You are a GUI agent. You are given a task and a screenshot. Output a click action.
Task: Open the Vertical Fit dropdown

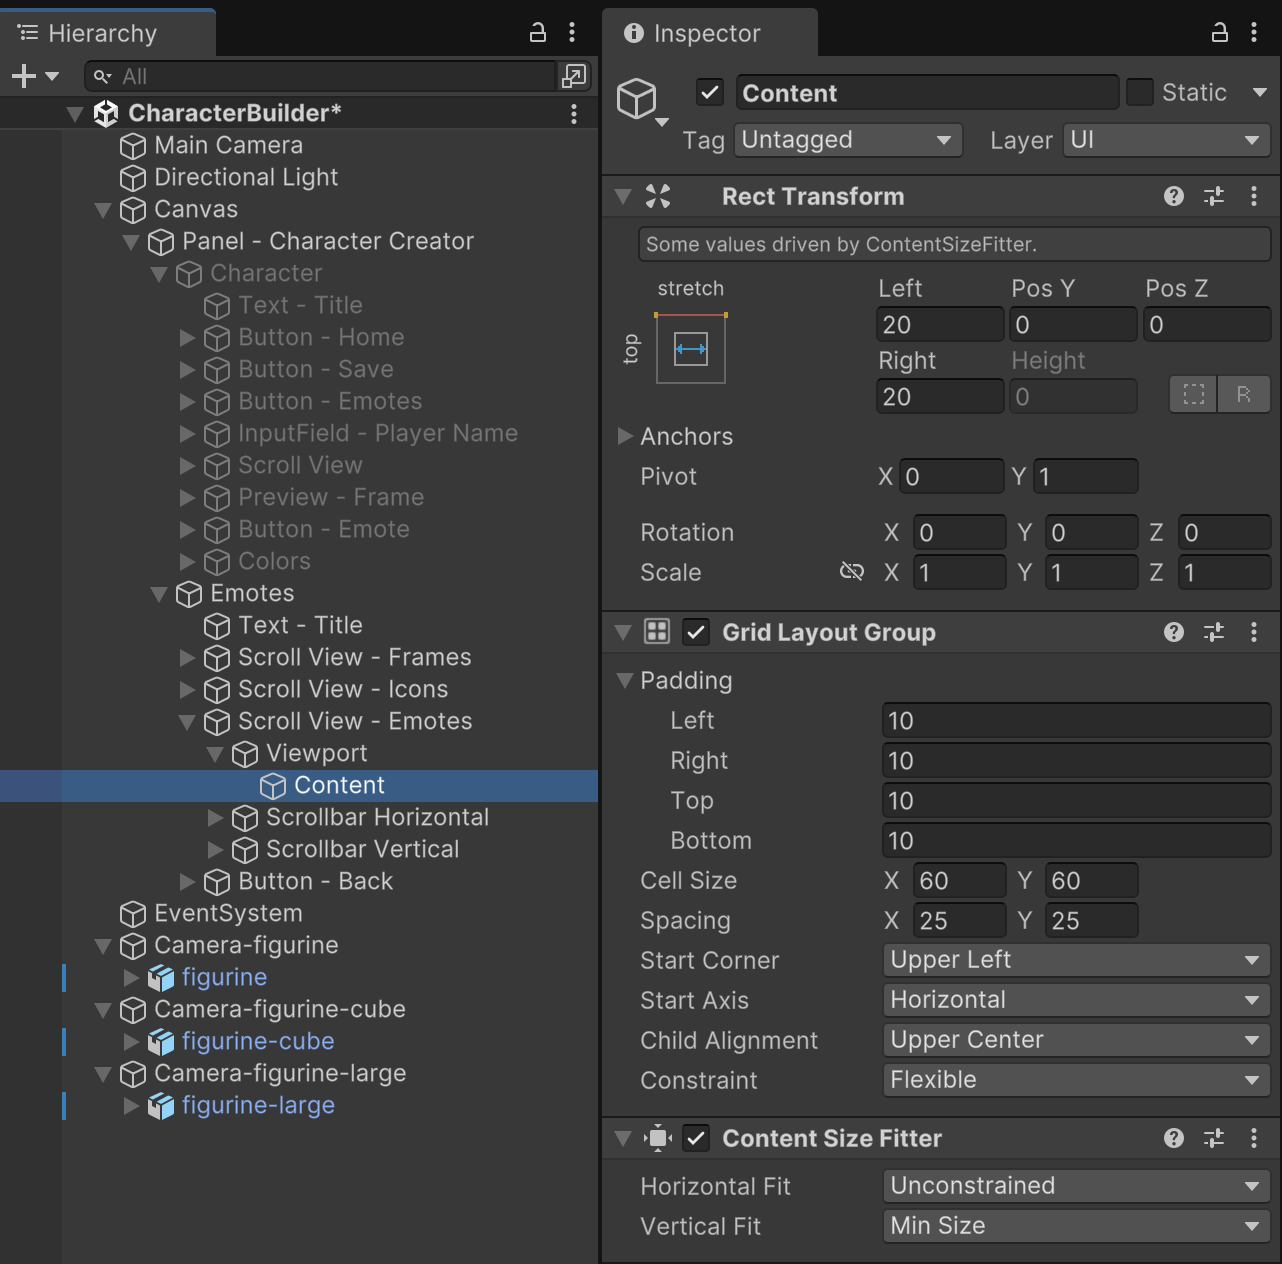[1076, 1226]
